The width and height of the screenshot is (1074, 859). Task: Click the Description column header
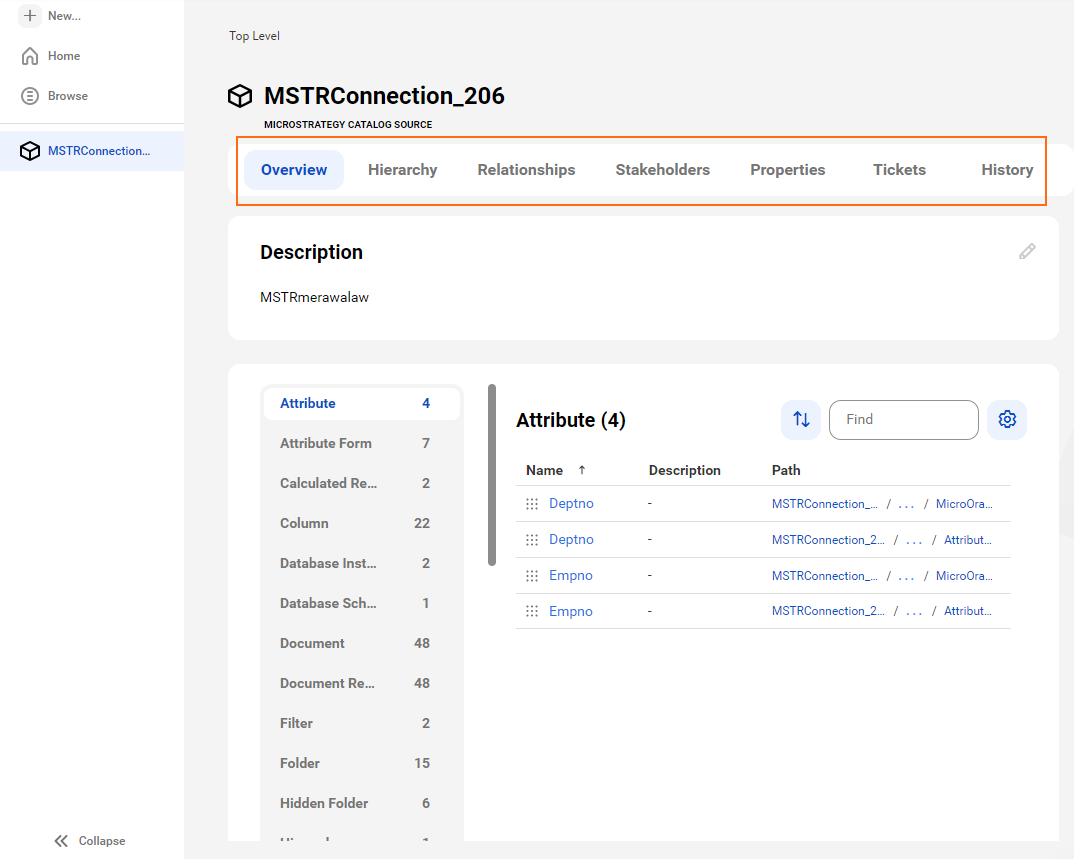pos(684,471)
